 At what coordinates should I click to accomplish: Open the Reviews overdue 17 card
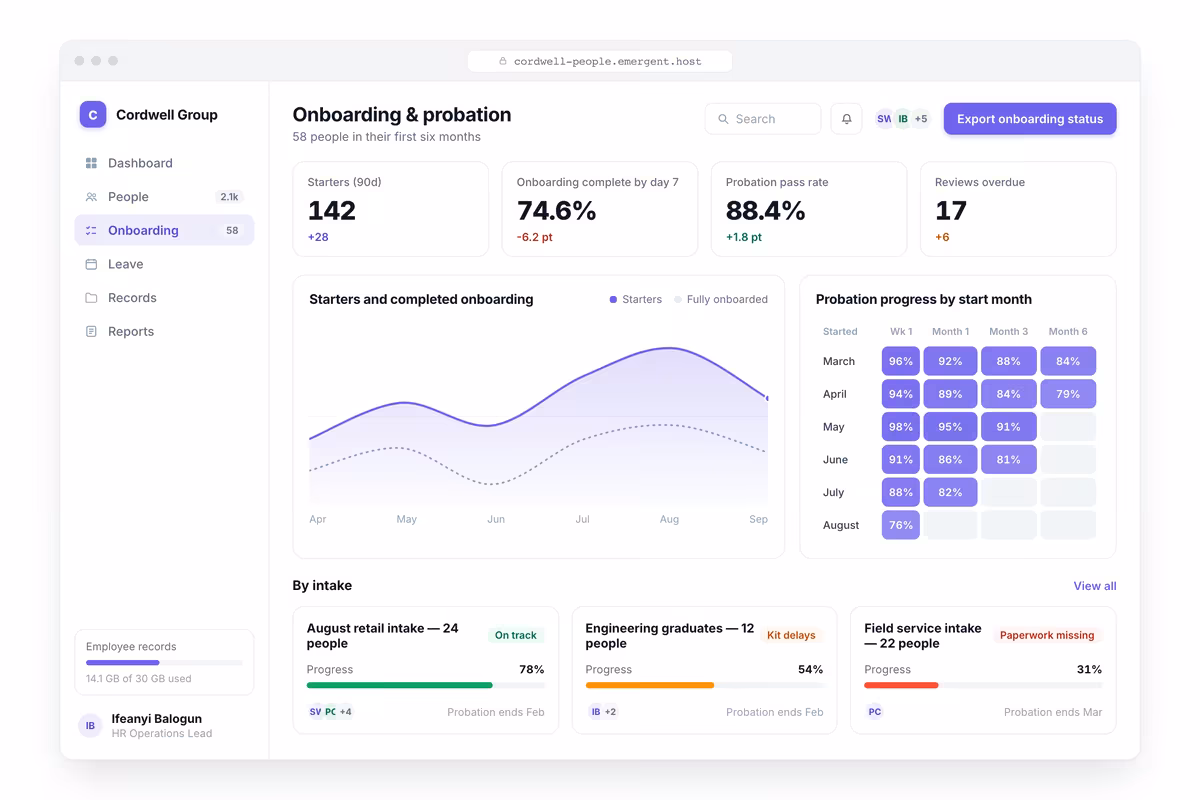pyautogui.click(x=1018, y=209)
